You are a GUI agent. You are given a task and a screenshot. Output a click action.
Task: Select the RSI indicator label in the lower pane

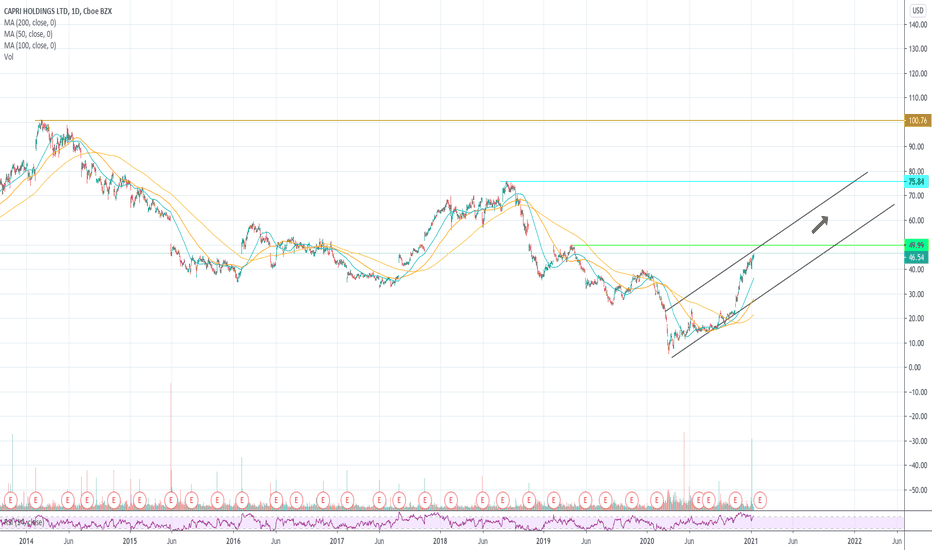coord(23,522)
